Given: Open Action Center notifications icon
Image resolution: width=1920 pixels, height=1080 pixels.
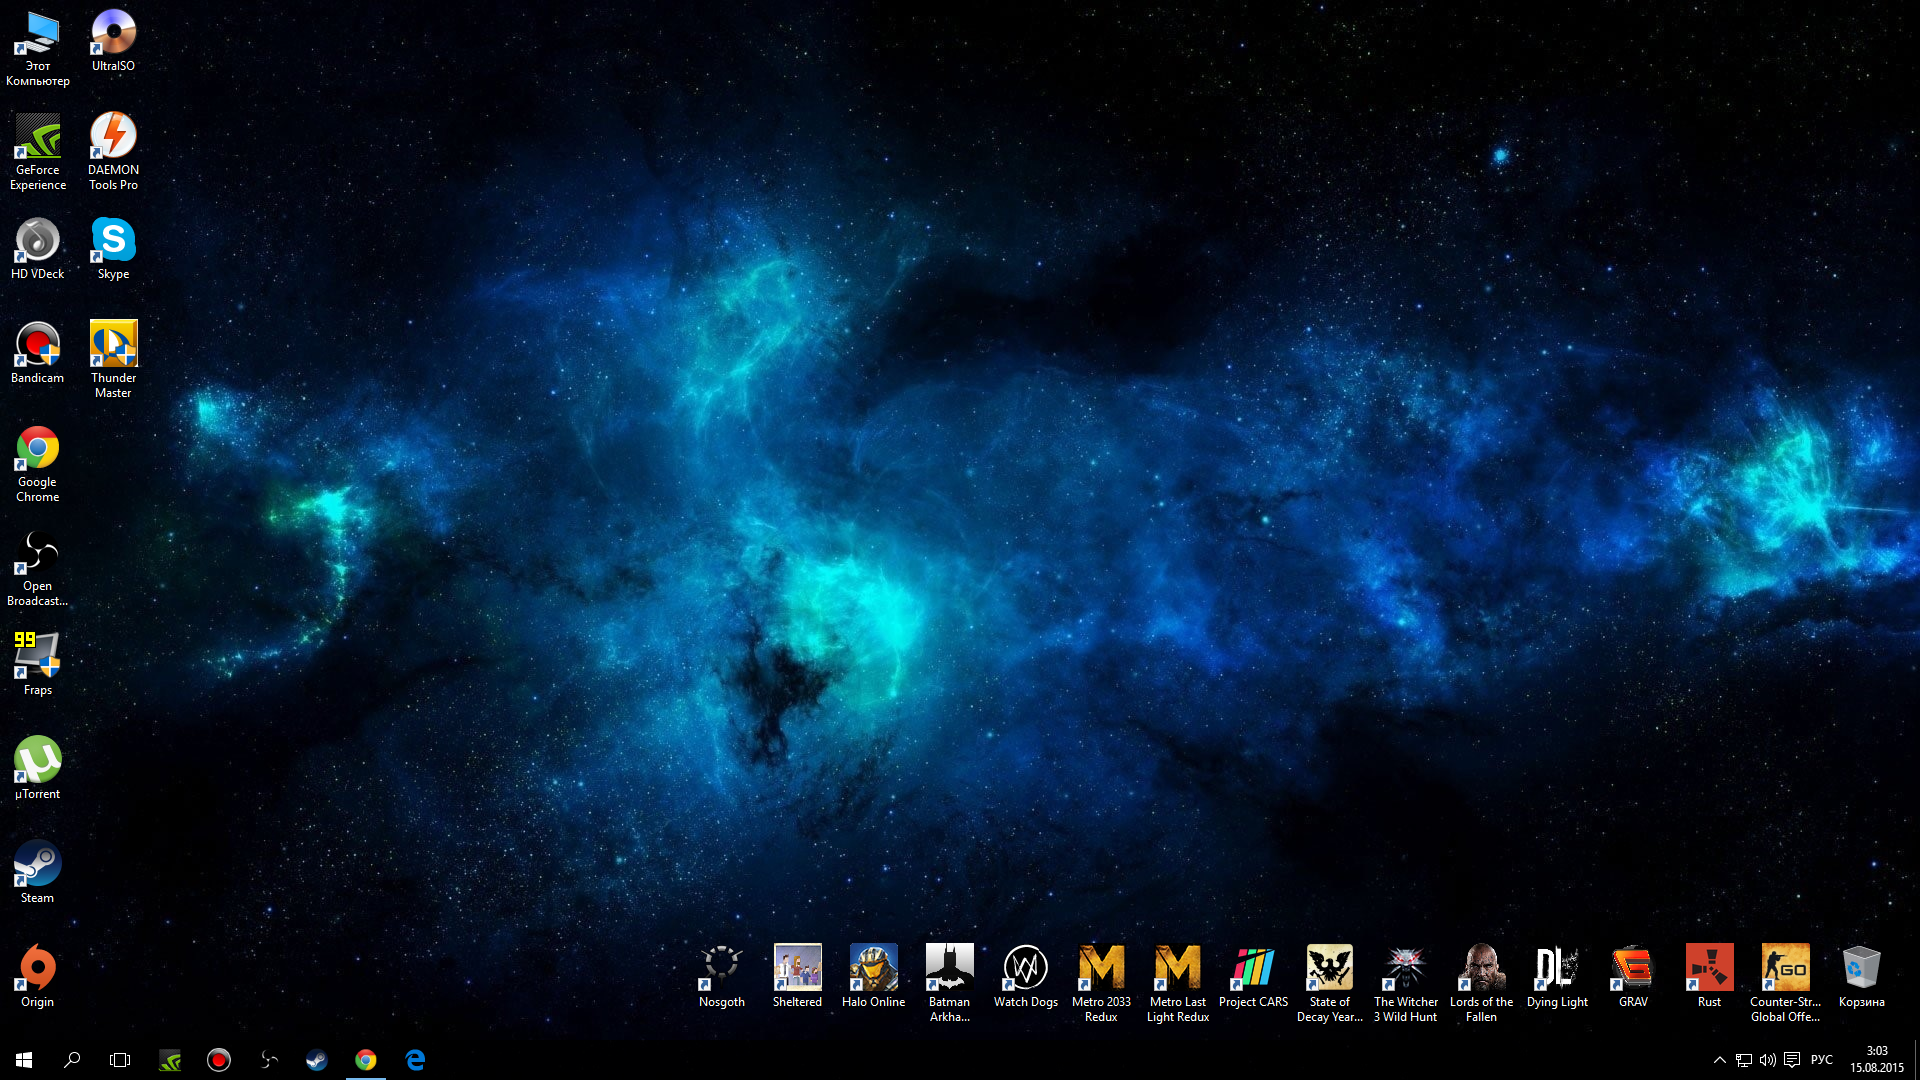Looking at the screenshot, I should click(x=1792, y=1060).
